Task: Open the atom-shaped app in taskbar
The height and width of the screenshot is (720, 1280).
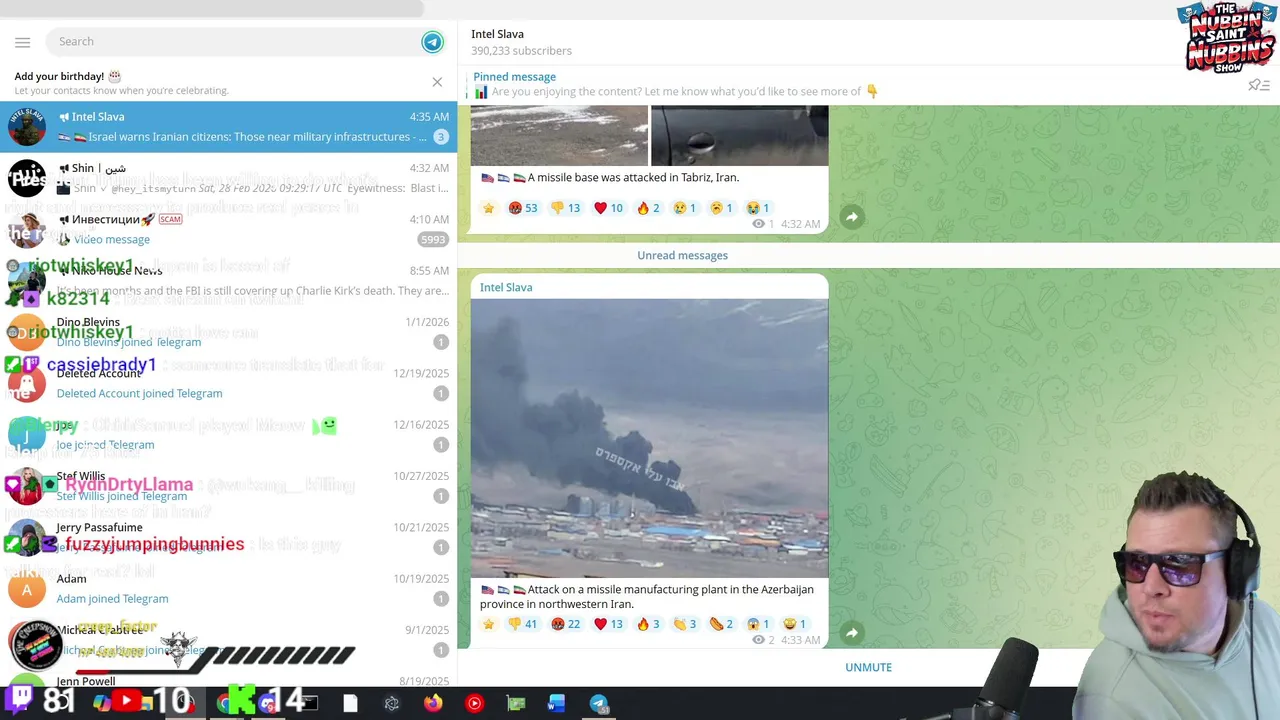Action: (x=392, y=703)
